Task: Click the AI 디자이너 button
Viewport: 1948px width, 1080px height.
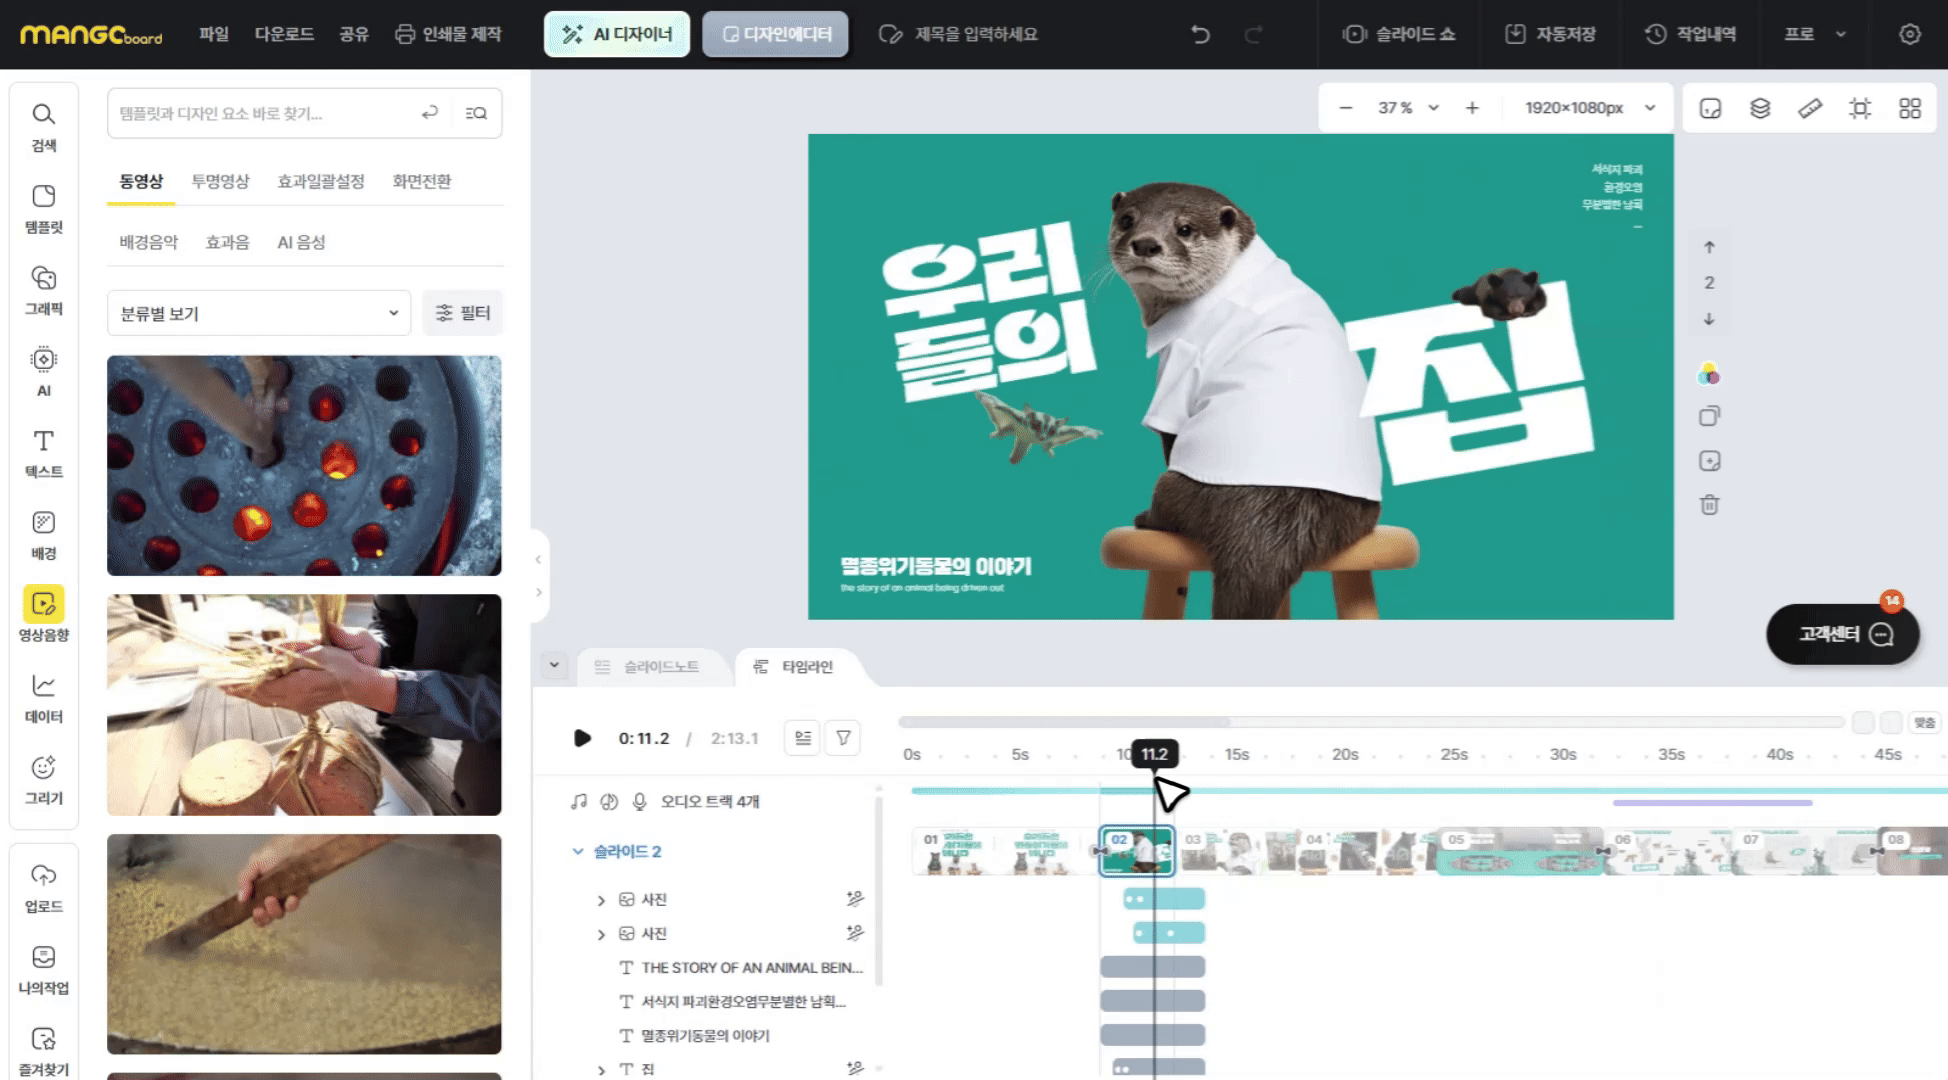Action: point(617,34)
